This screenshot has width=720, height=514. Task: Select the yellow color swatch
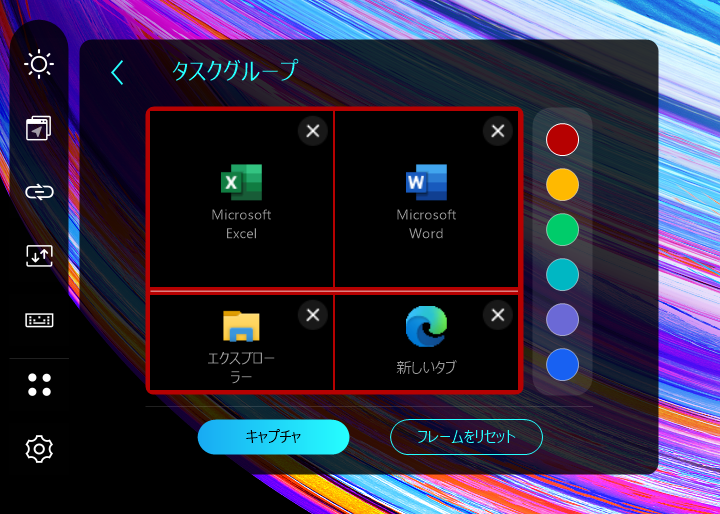tap(562, 185)
